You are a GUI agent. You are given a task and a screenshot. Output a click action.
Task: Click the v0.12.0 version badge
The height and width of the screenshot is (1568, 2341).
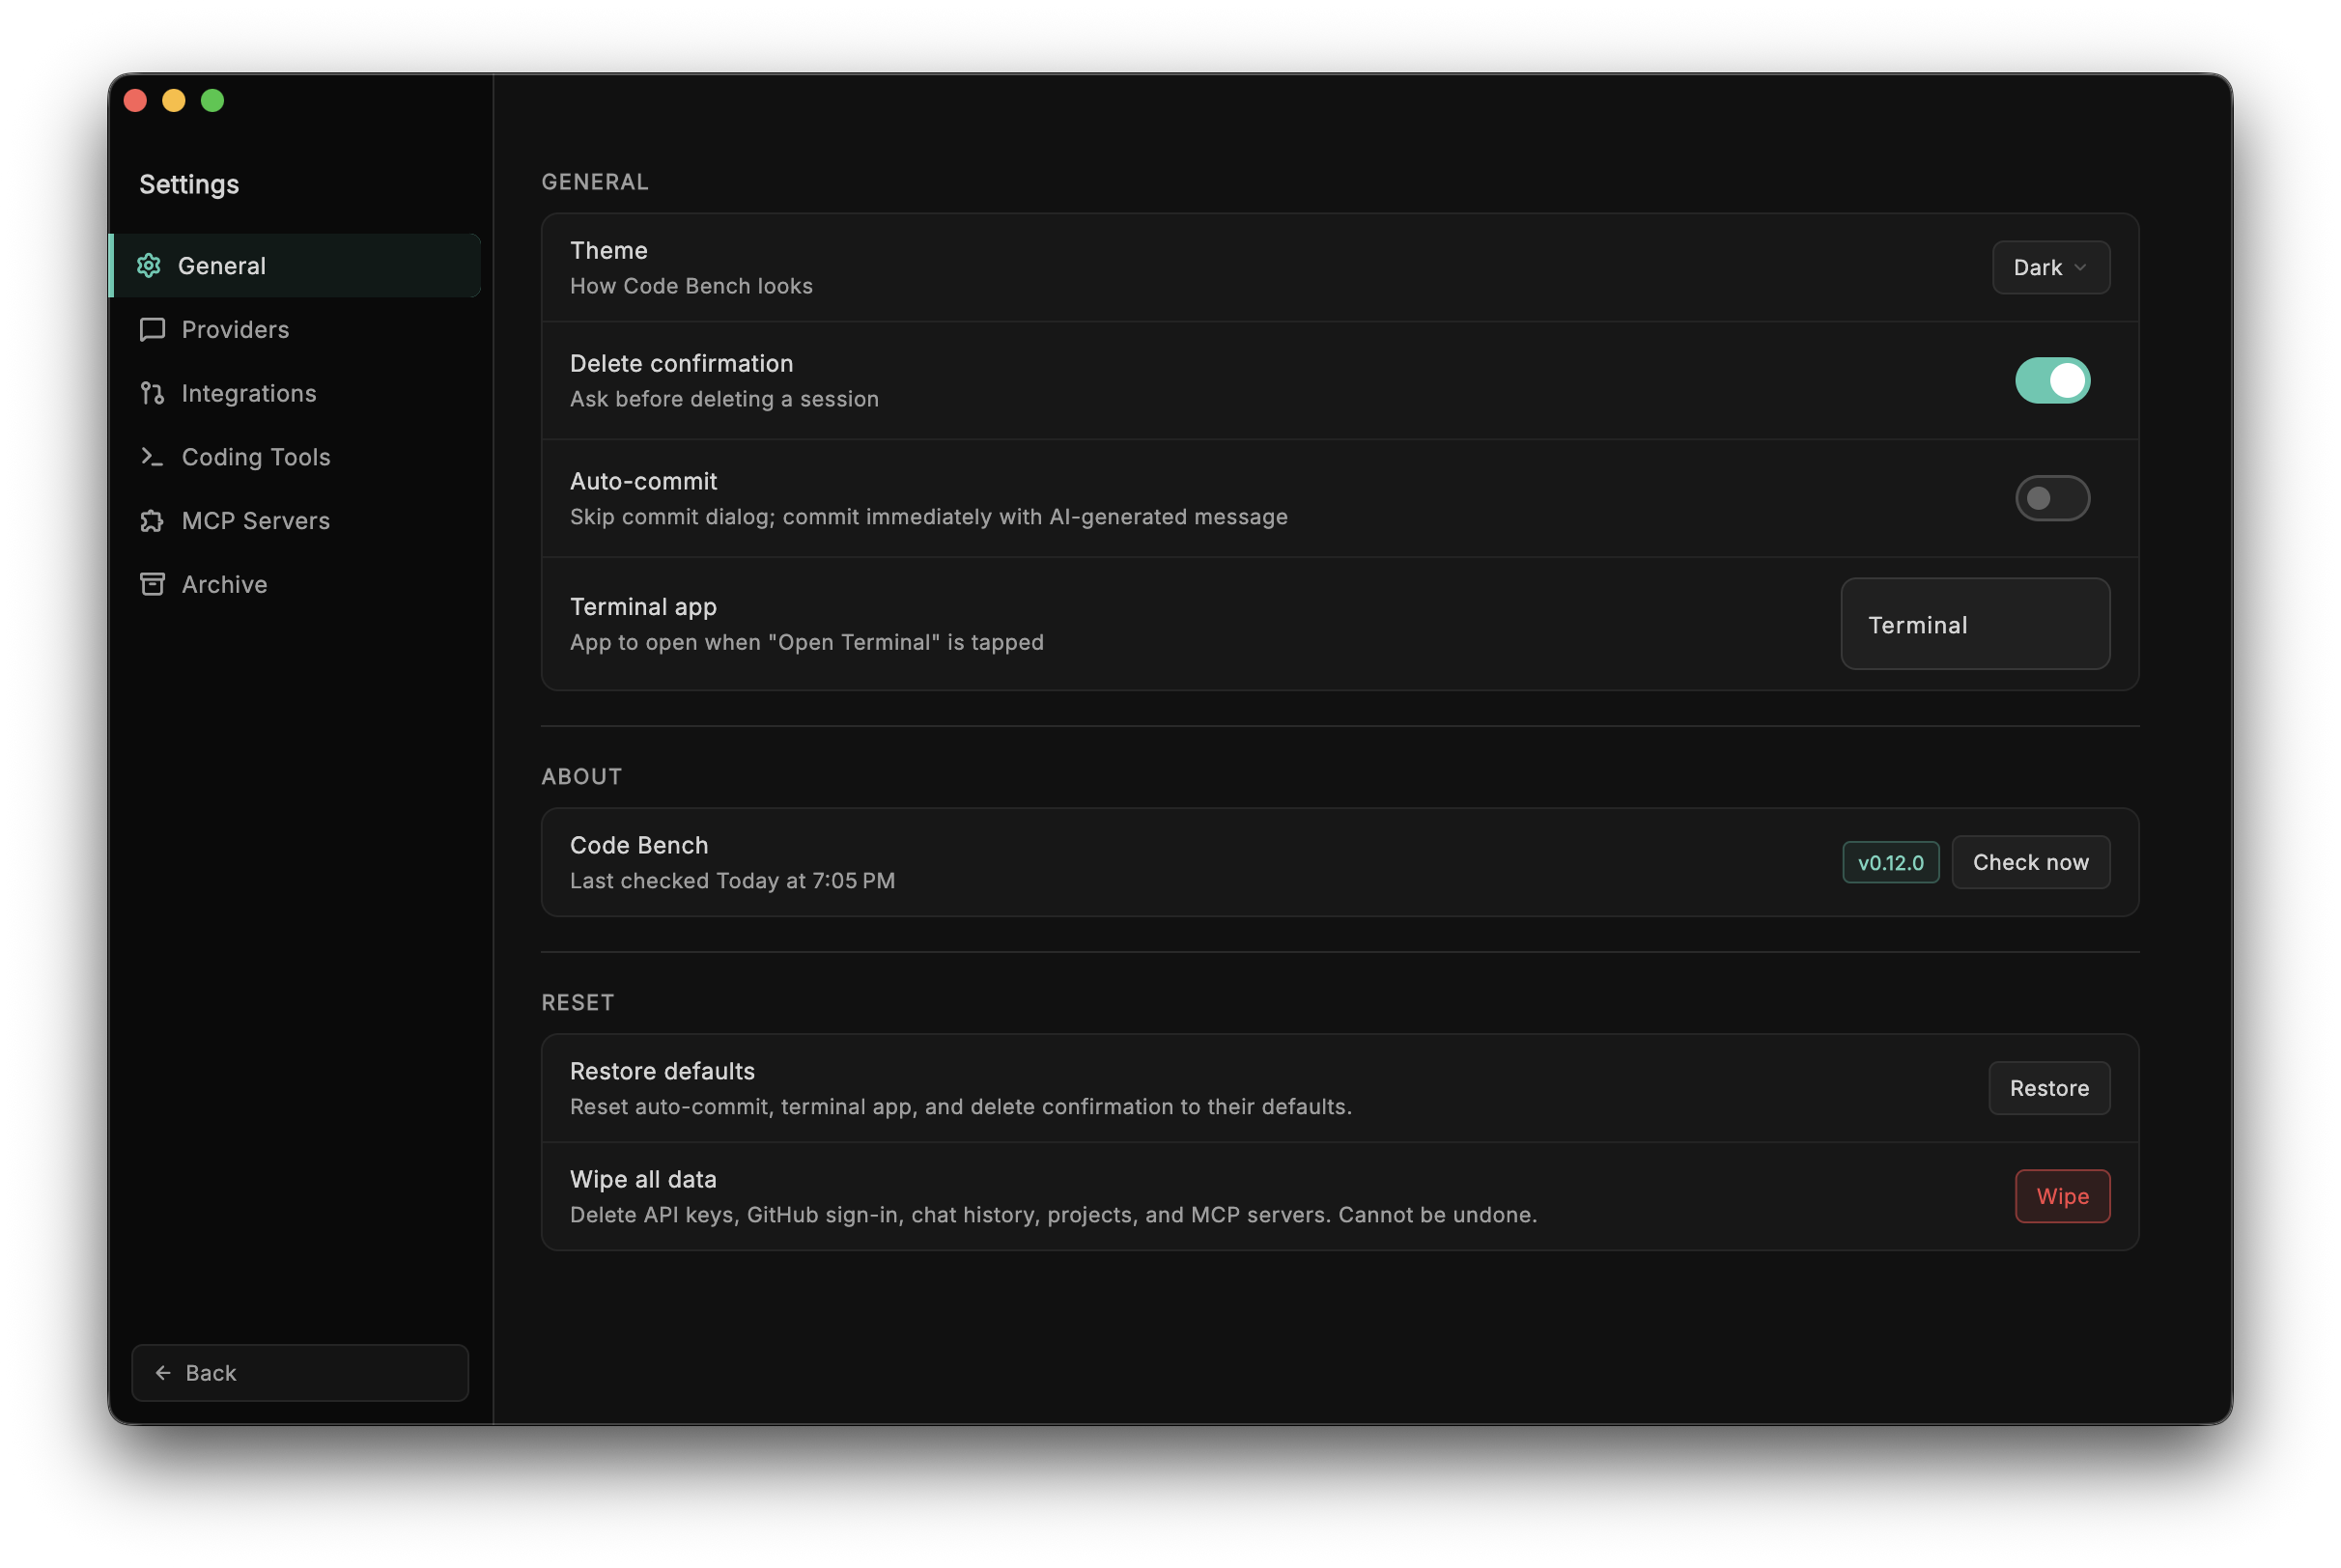click(x=1890, y=862)
